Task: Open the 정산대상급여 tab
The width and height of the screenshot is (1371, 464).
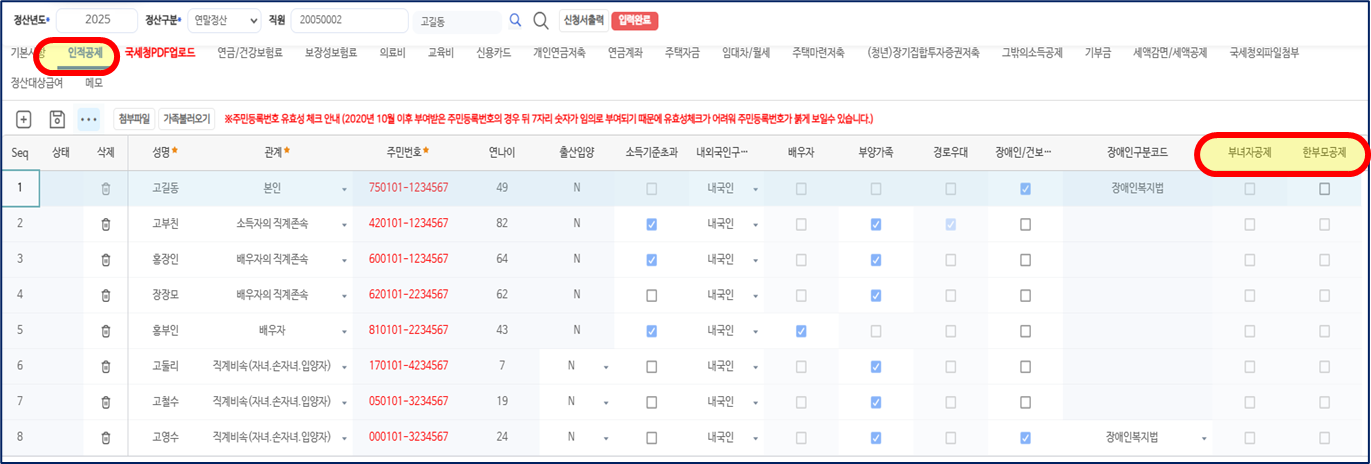Action: coord(35,83)
